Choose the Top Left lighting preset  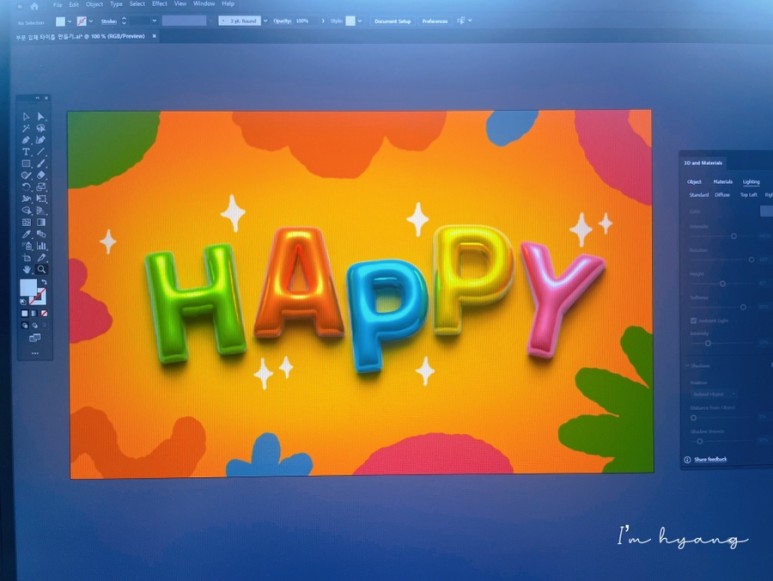click(x=748, y=195)
